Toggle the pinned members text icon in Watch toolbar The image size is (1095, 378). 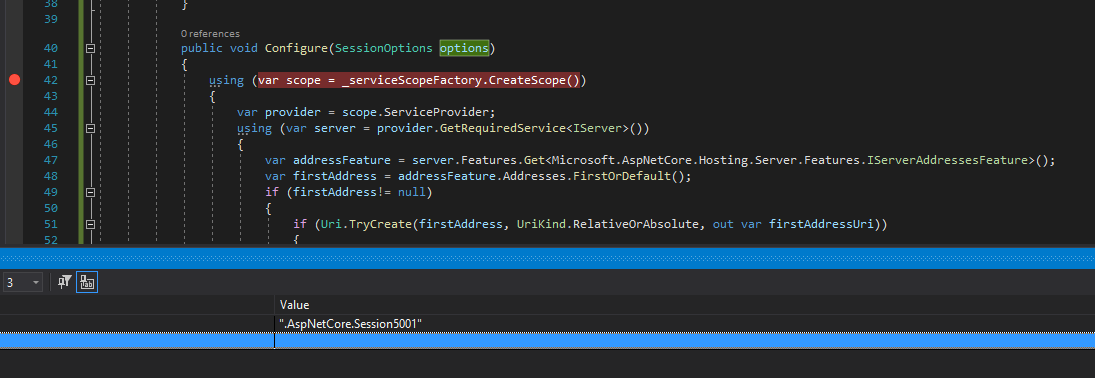tap(87, 282)
